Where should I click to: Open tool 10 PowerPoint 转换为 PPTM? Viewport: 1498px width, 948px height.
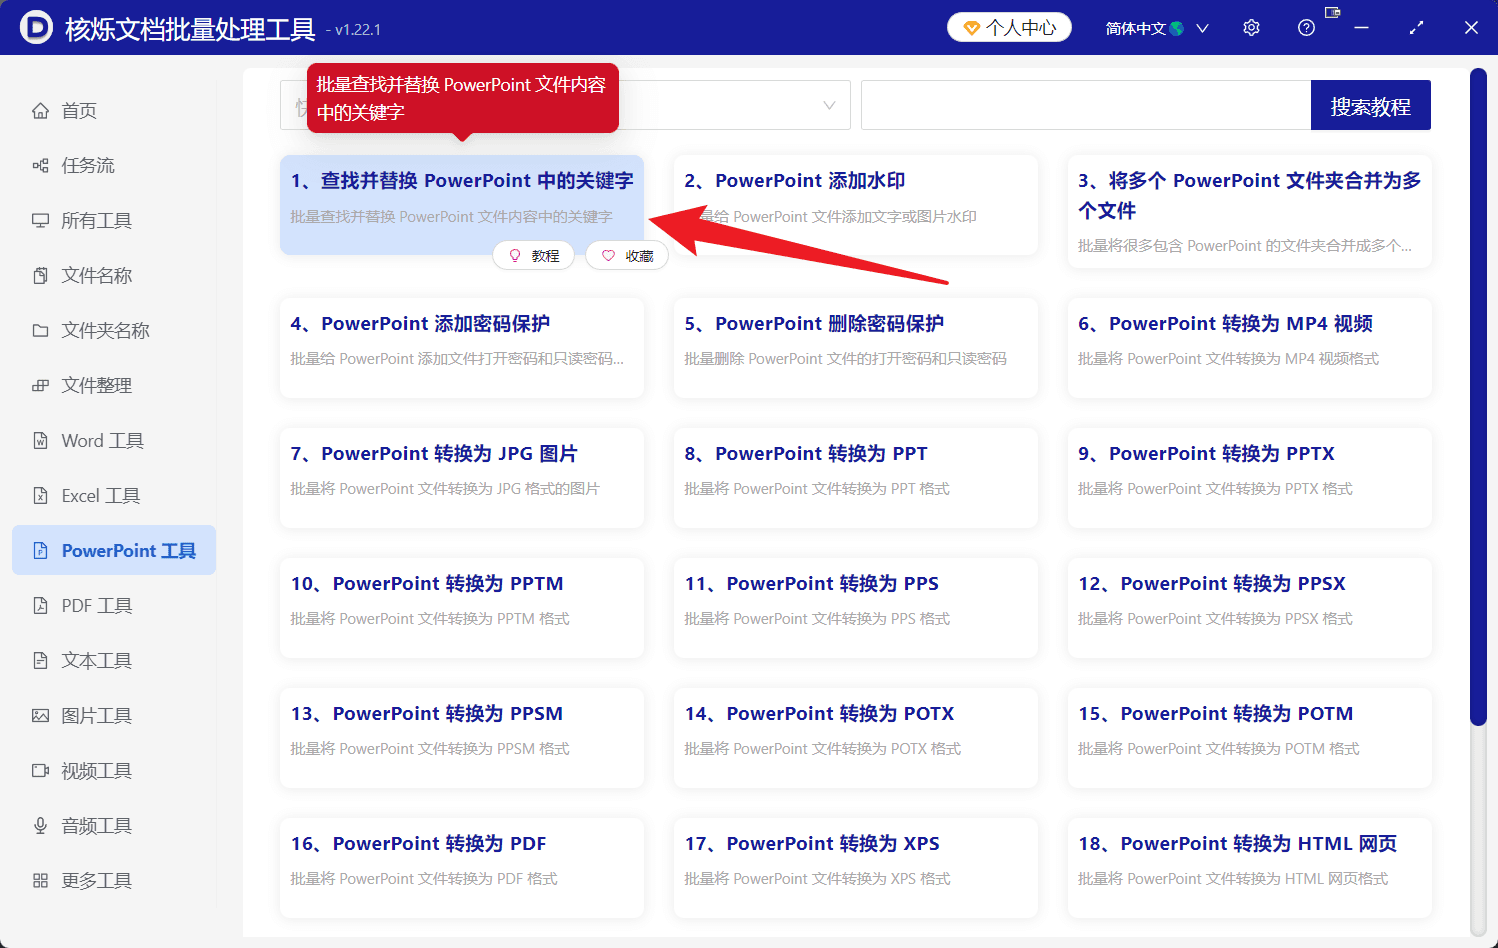pyautogui.click(x=462, y=608)
